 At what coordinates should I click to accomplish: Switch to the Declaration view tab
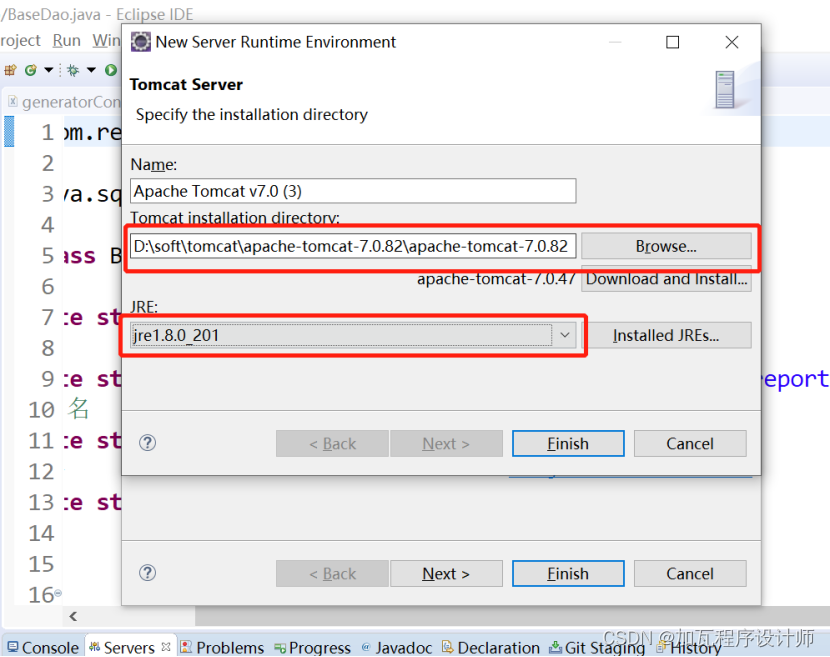point(491,647)
